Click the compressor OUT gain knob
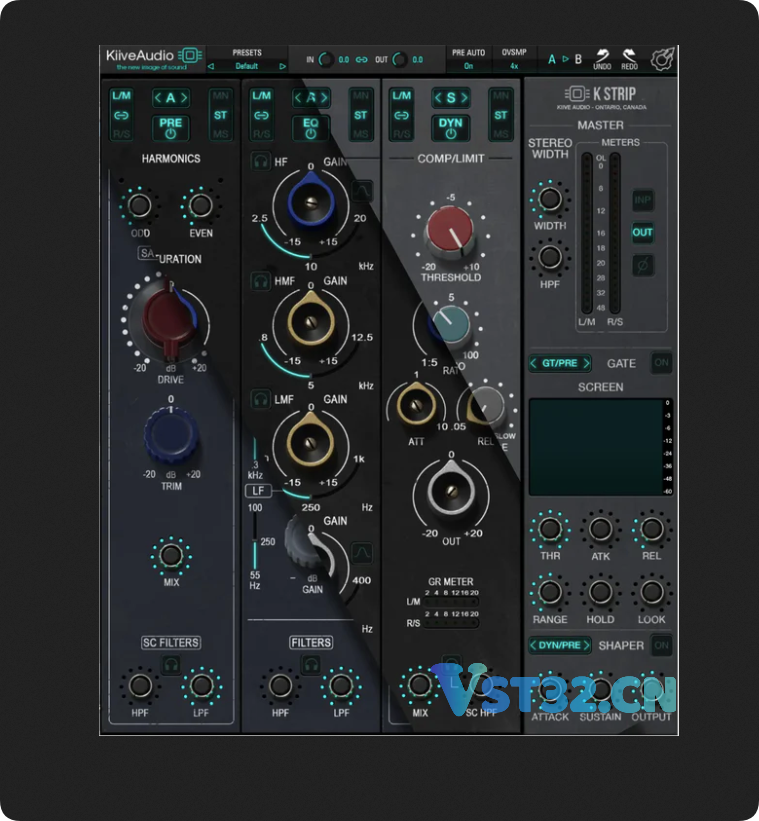 [x=451, y=491]
